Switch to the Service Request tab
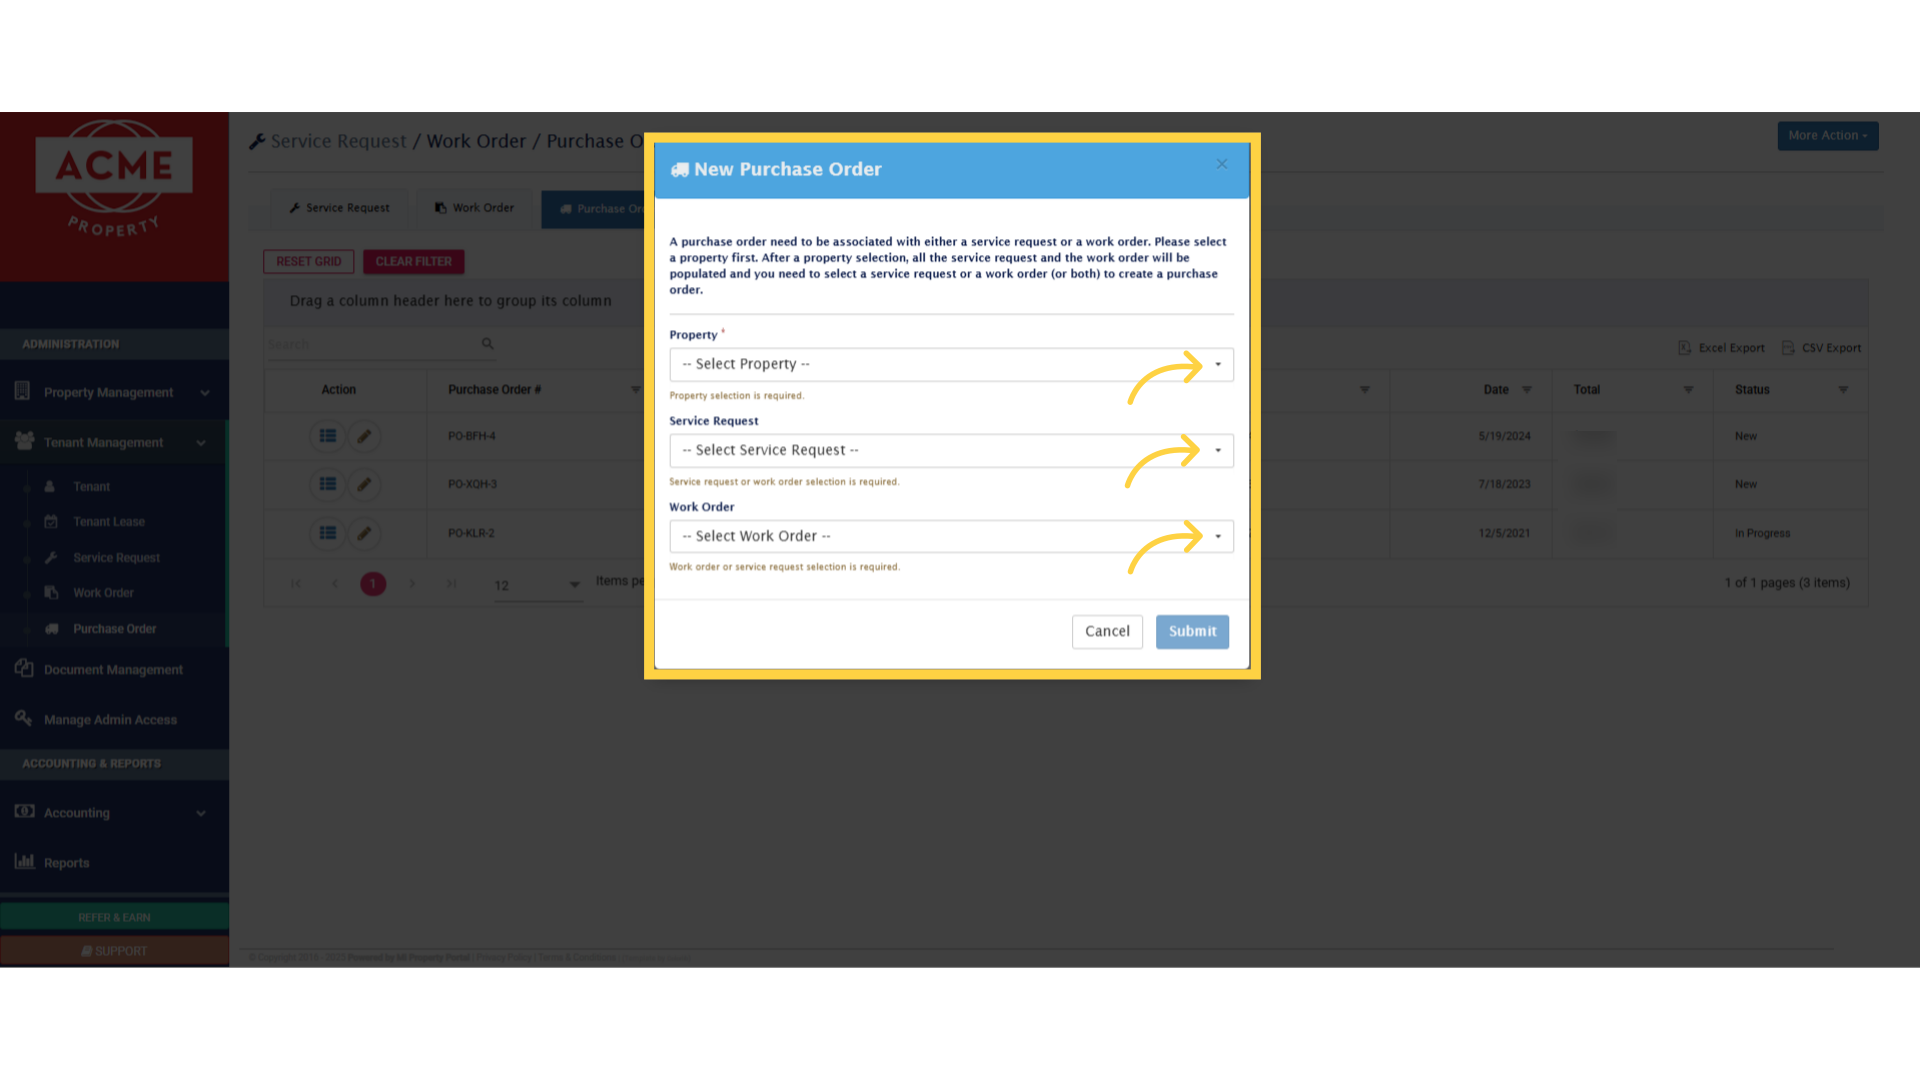 point(339,207)
